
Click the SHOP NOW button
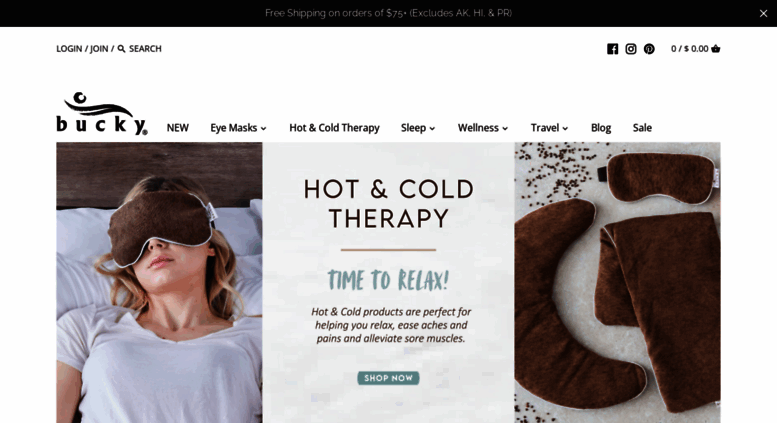(388, 378)
